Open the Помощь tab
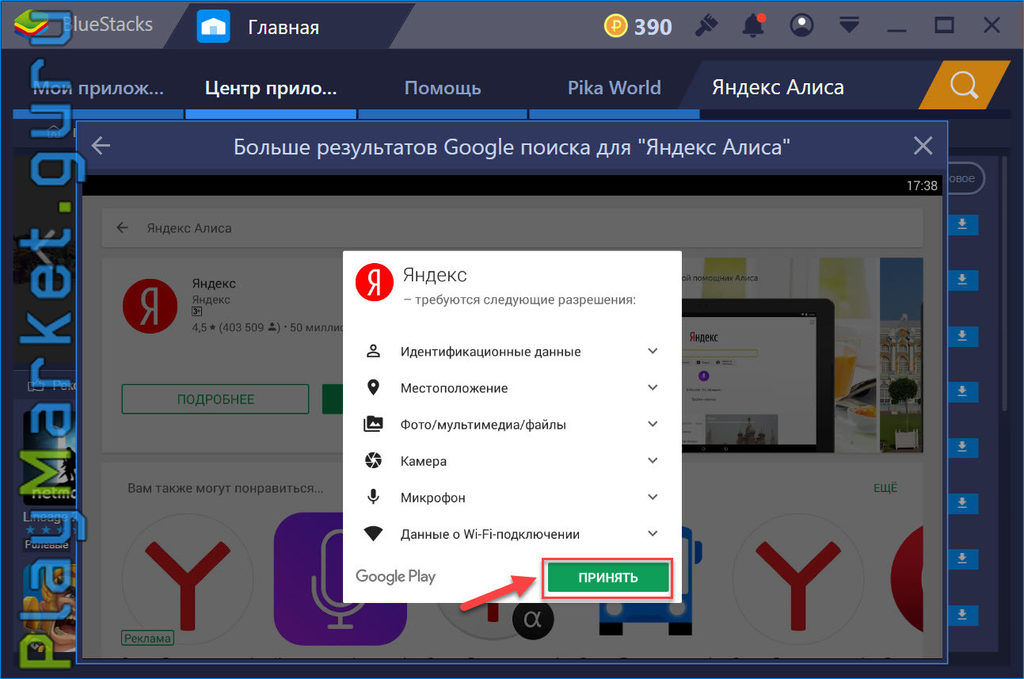 coord(442,87)
